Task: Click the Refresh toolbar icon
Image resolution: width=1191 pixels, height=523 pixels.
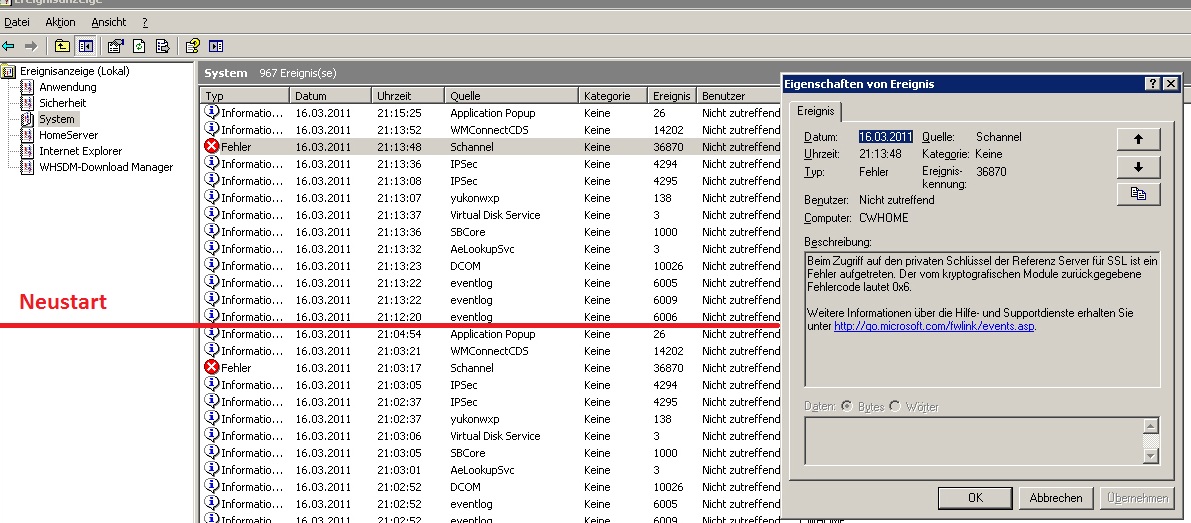Action: (x=139, y=46)
